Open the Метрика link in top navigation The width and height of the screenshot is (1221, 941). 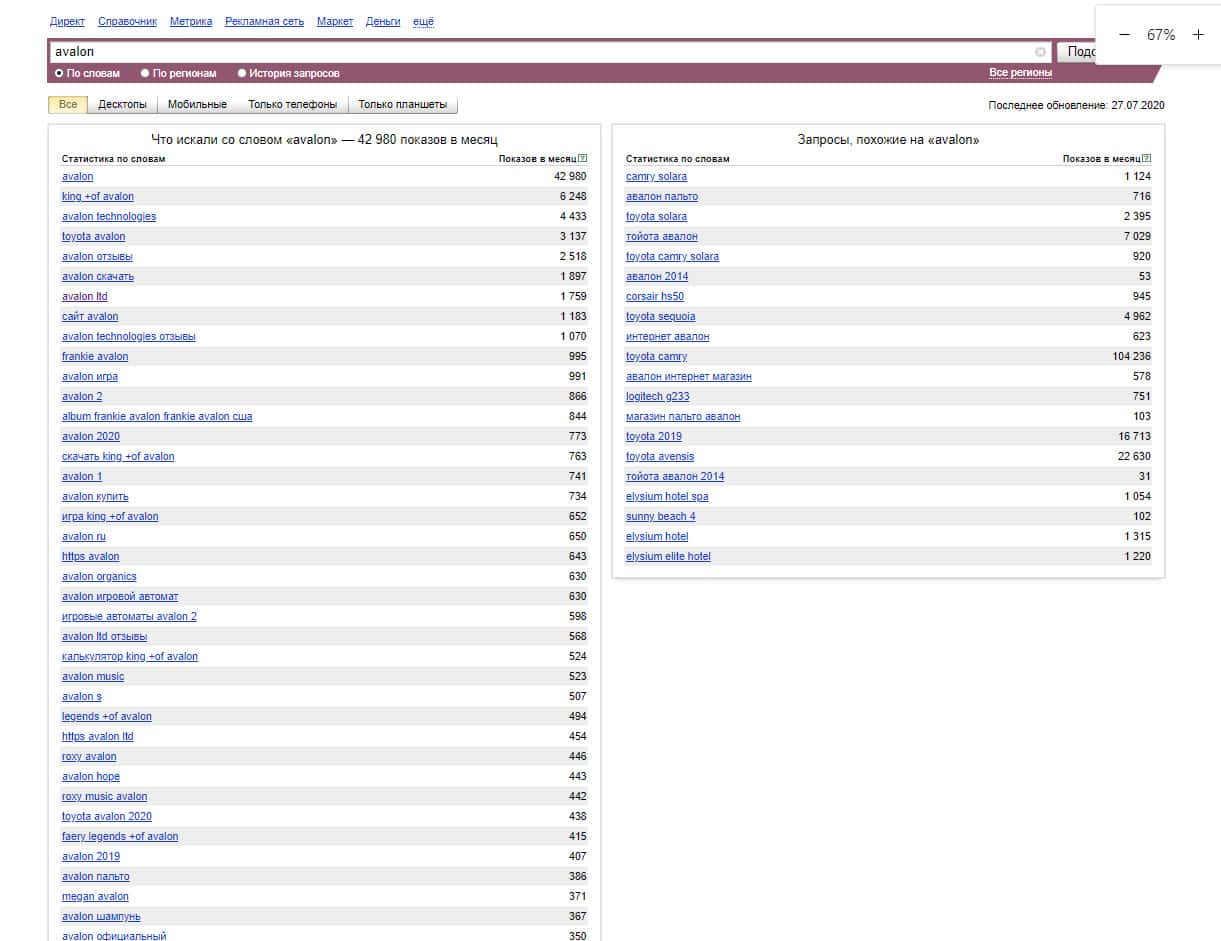coord(191,22)
